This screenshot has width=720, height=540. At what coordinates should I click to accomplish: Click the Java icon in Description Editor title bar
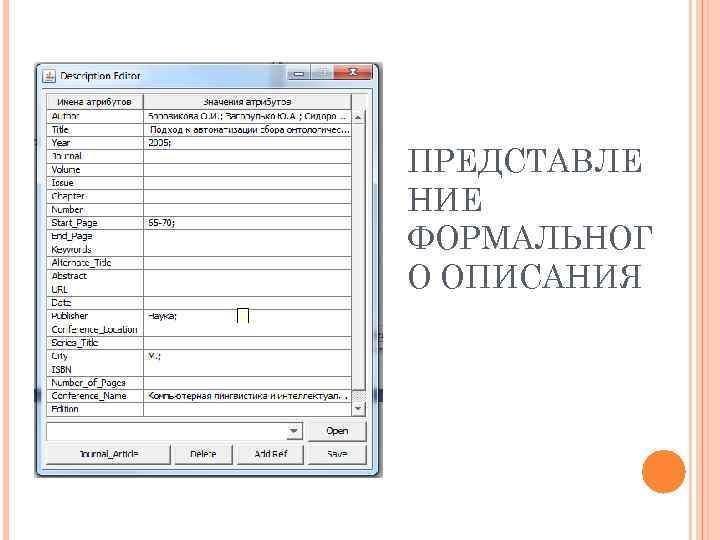(x=49, y=76)
